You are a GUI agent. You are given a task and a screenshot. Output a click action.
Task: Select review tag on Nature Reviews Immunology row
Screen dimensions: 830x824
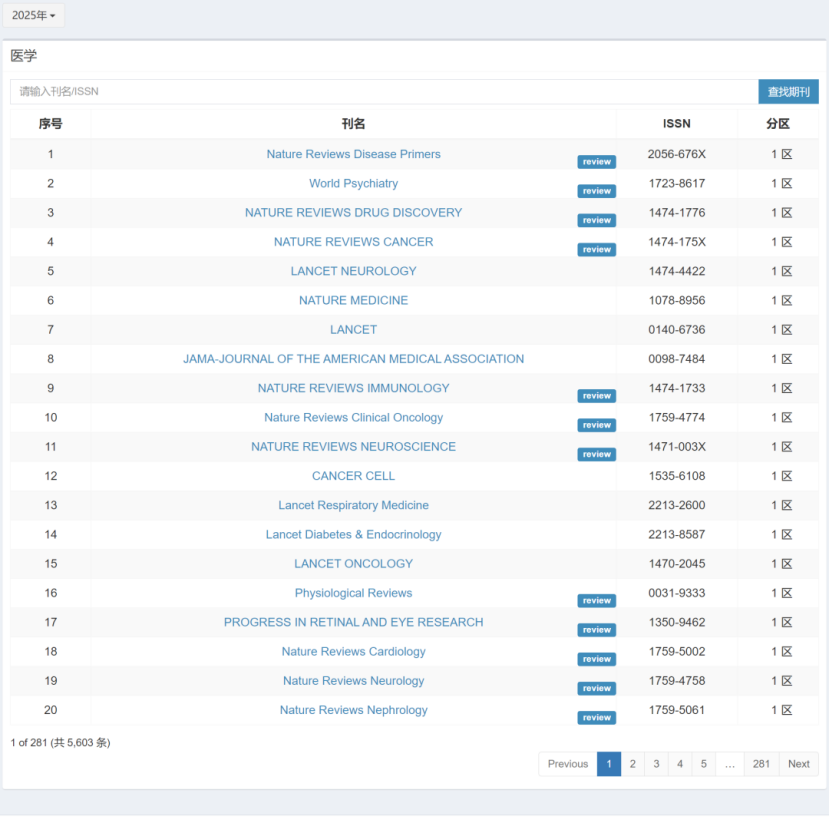pos(596,396)
